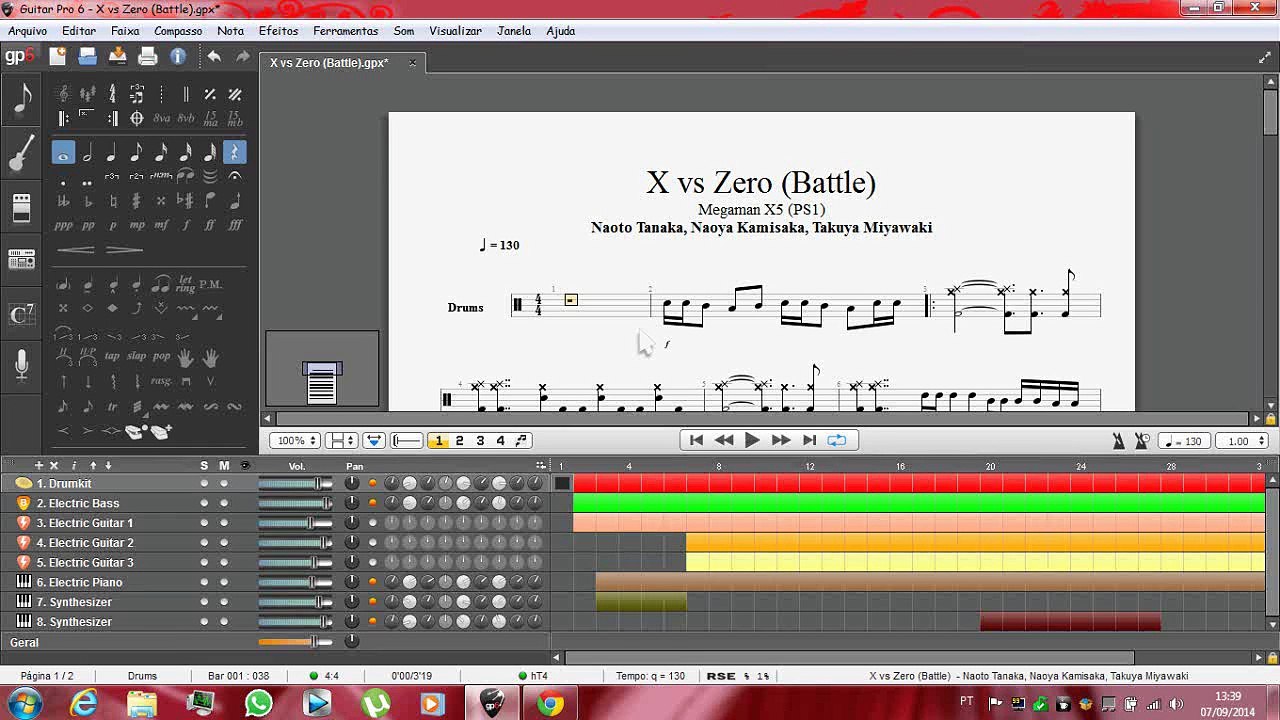Click the print icon
Screen dimensions: 1280x720
pyautogui.click(x=148, y=57)
